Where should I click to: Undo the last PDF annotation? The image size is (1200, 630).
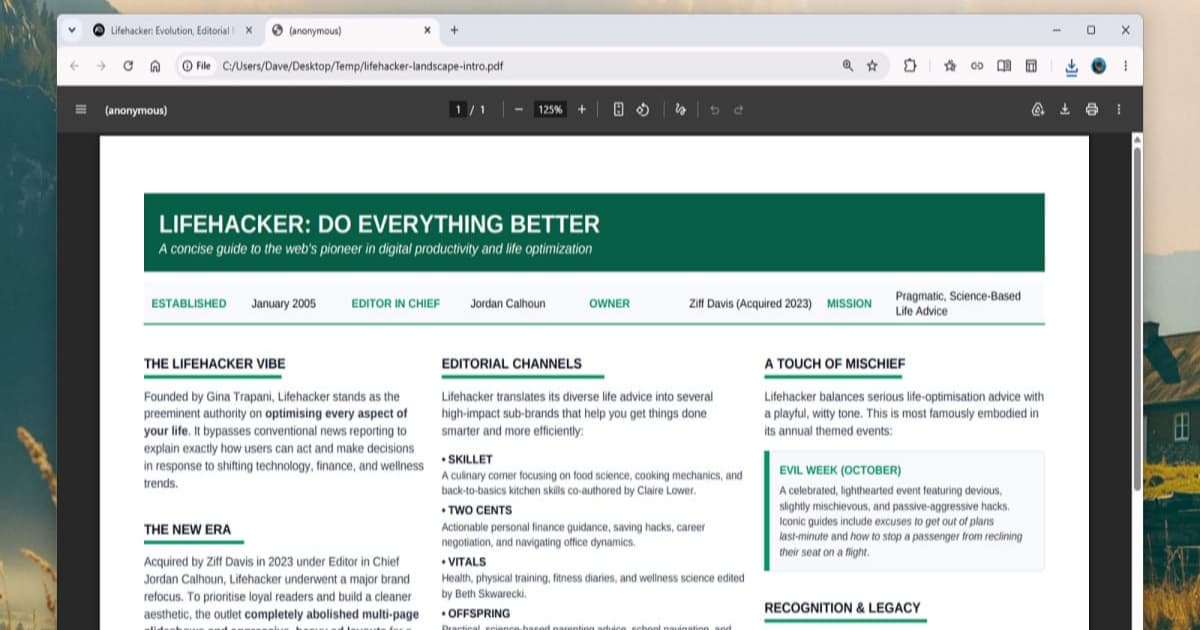714,110
